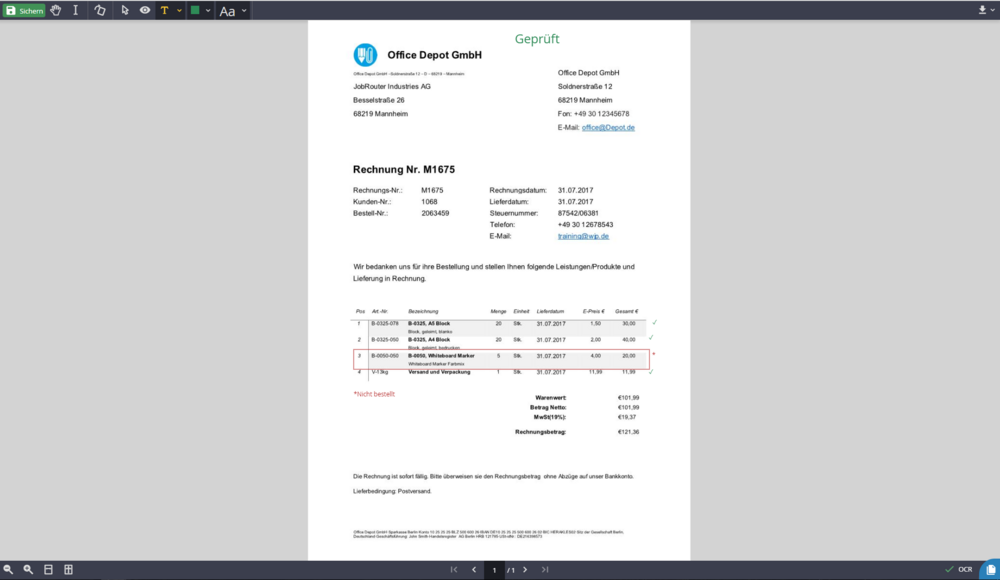Viewport: 1000px width, 580px height.
Task: Open the Aa font size tool
Action: 227,11
